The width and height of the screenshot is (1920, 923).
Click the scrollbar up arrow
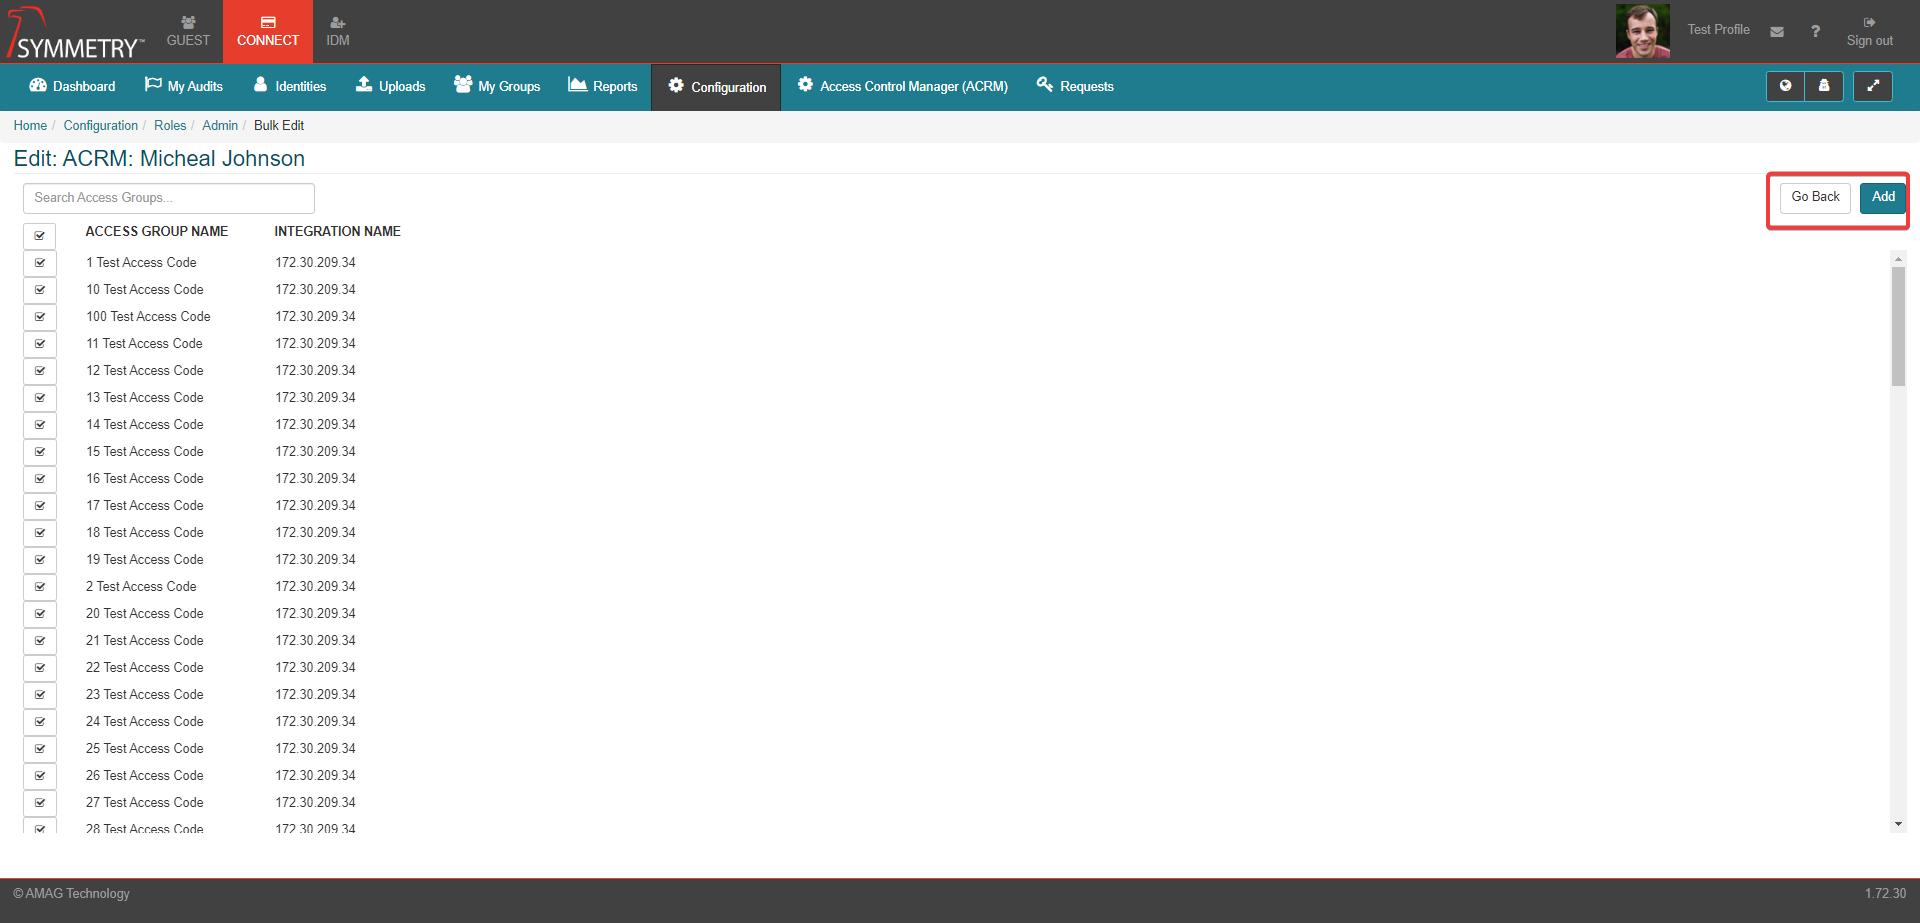tap(1898, 259)
